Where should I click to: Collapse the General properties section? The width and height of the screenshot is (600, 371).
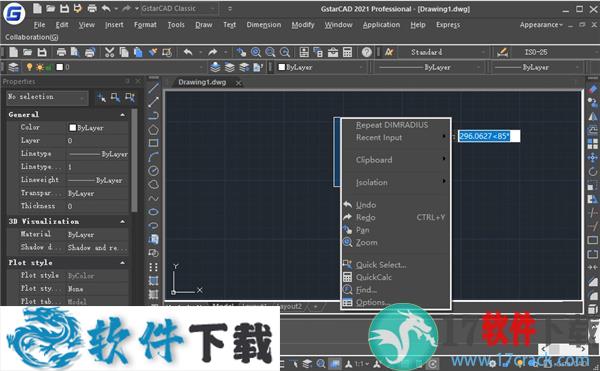click(122, 115)
